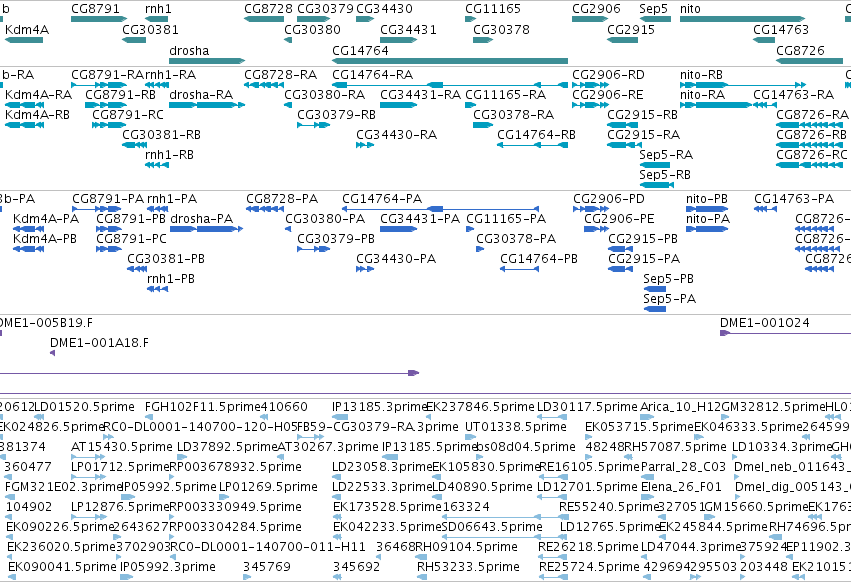The width and height of the screenshot is (851, 582).
Task: Select protein Kdm4A-PA
Action: click(x=28, y=229)
